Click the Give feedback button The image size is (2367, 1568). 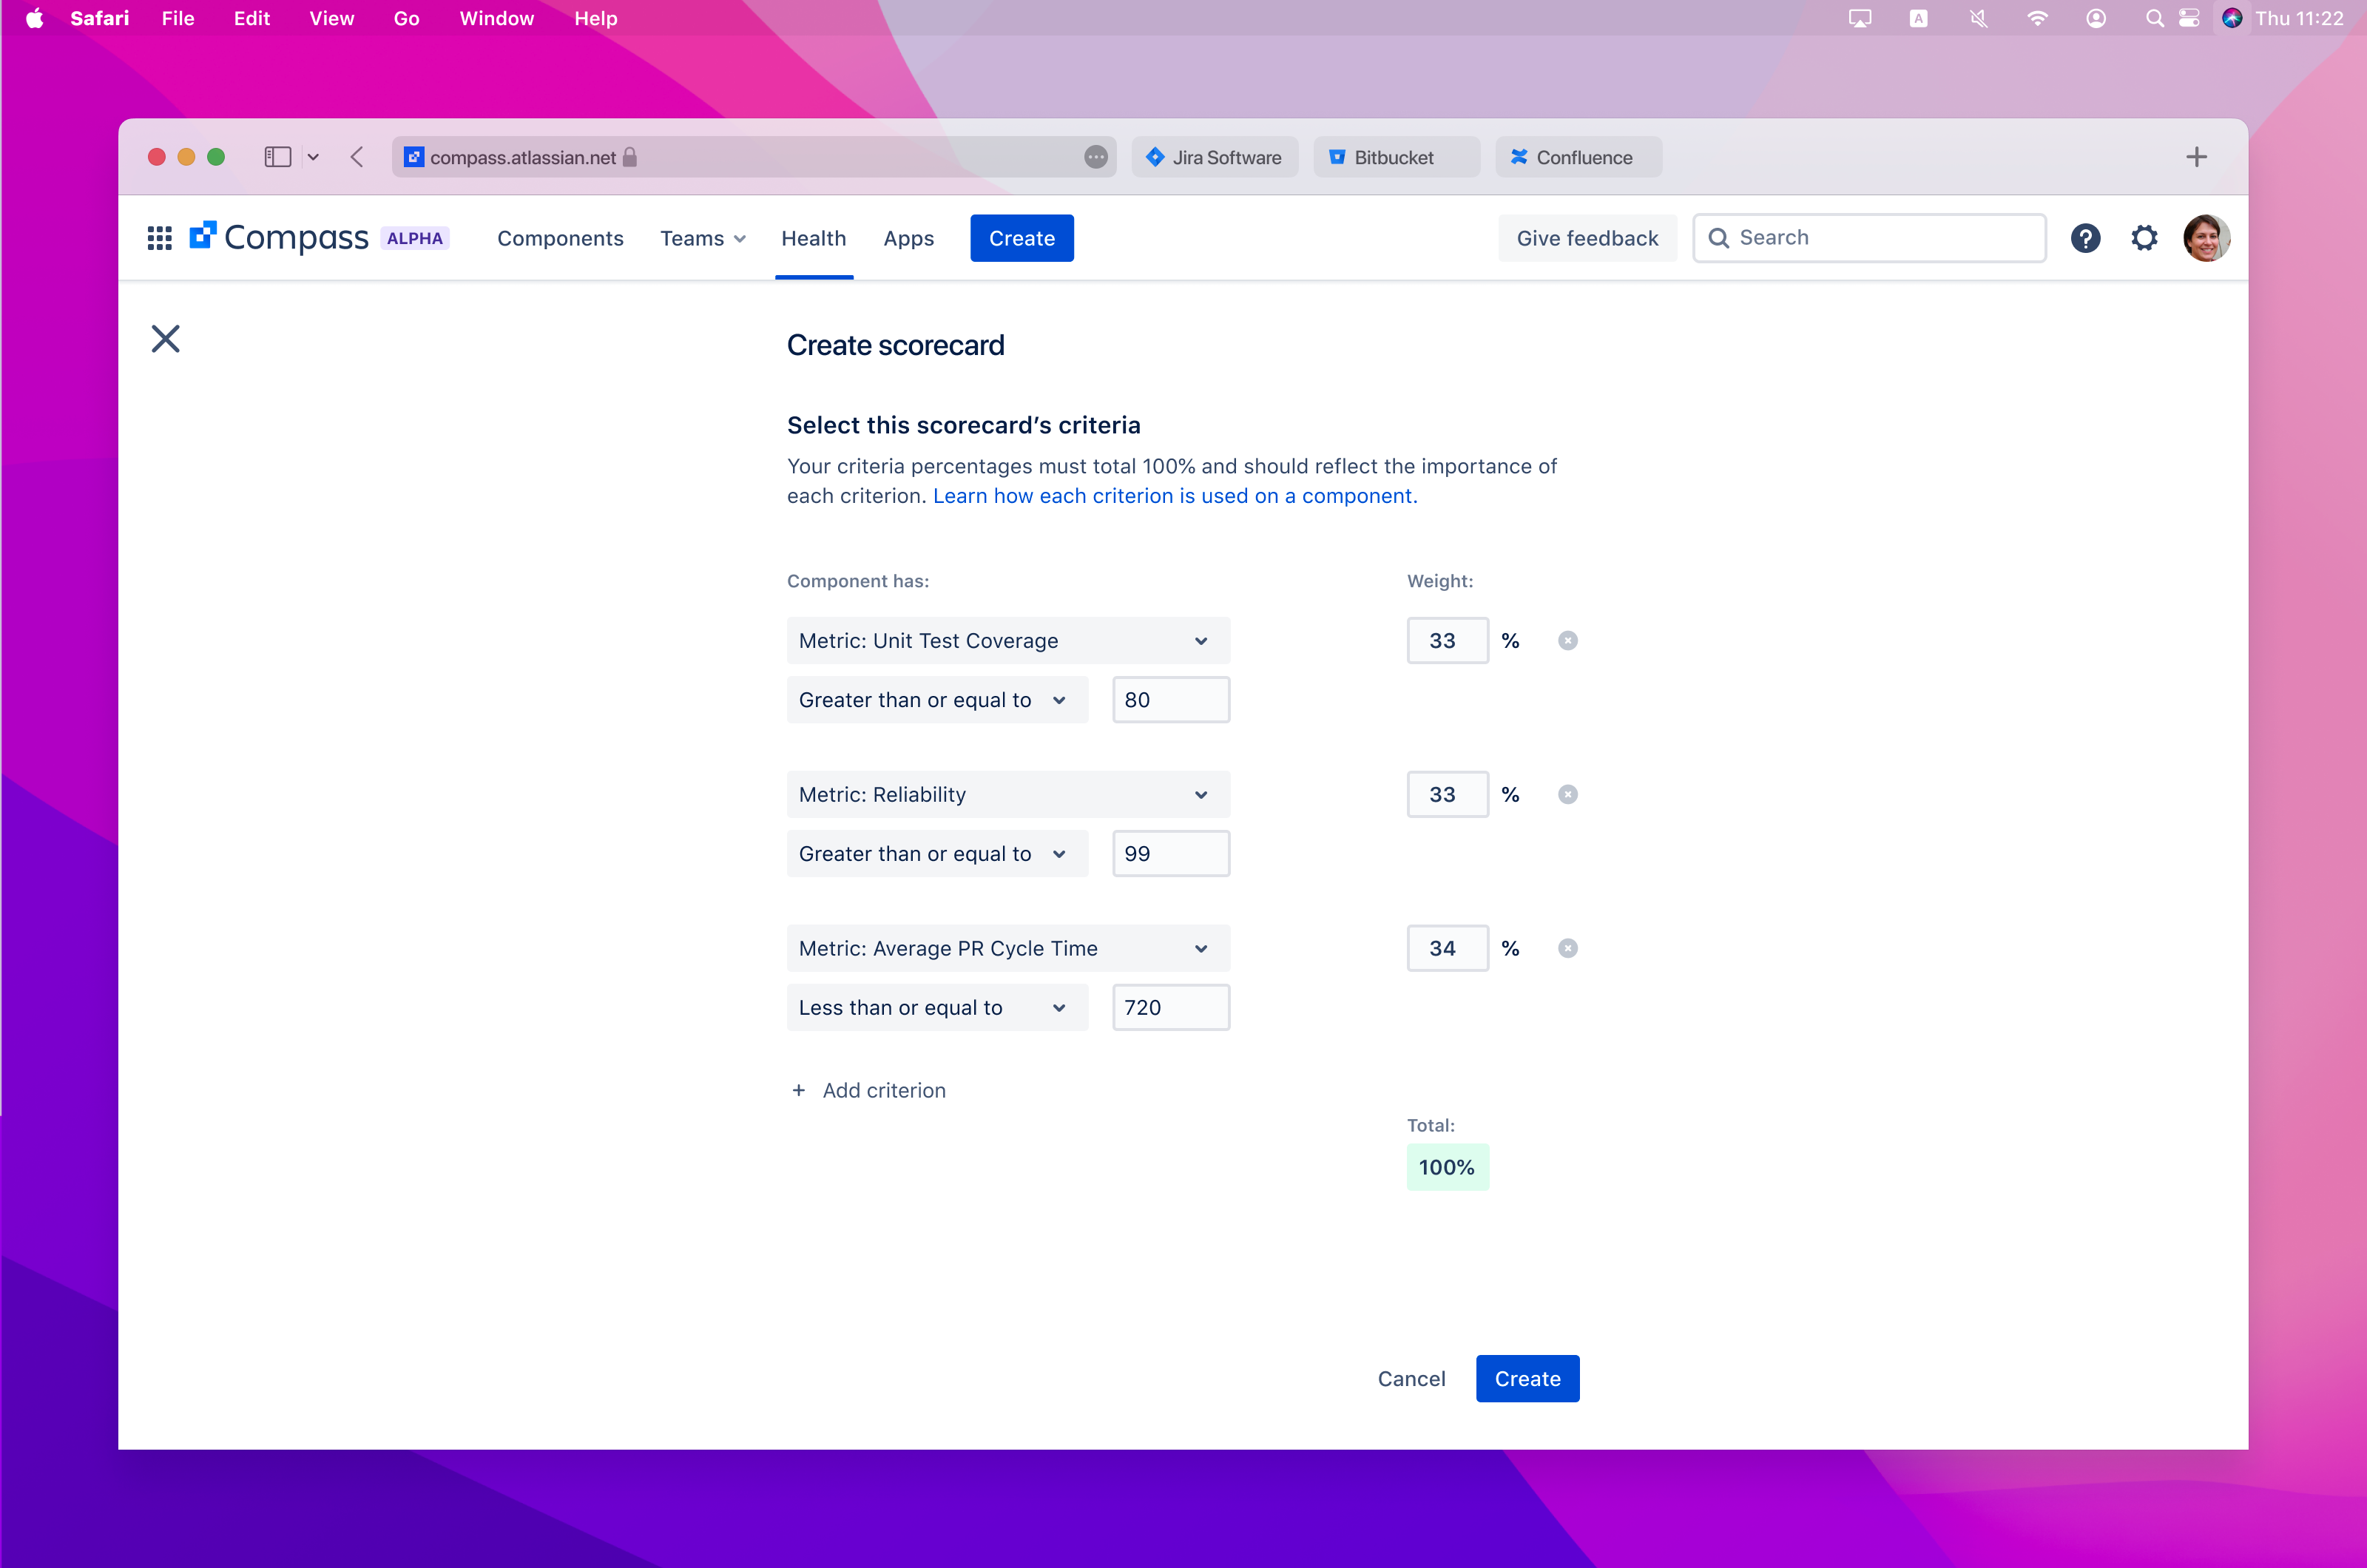coord(1587,238)
